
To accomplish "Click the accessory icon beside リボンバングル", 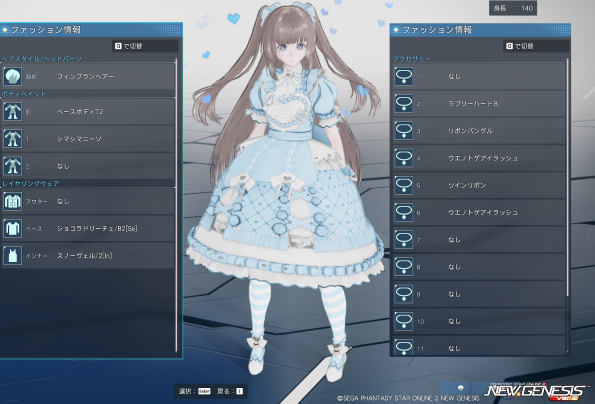I will pyautogui.click(x=404, y=131).
